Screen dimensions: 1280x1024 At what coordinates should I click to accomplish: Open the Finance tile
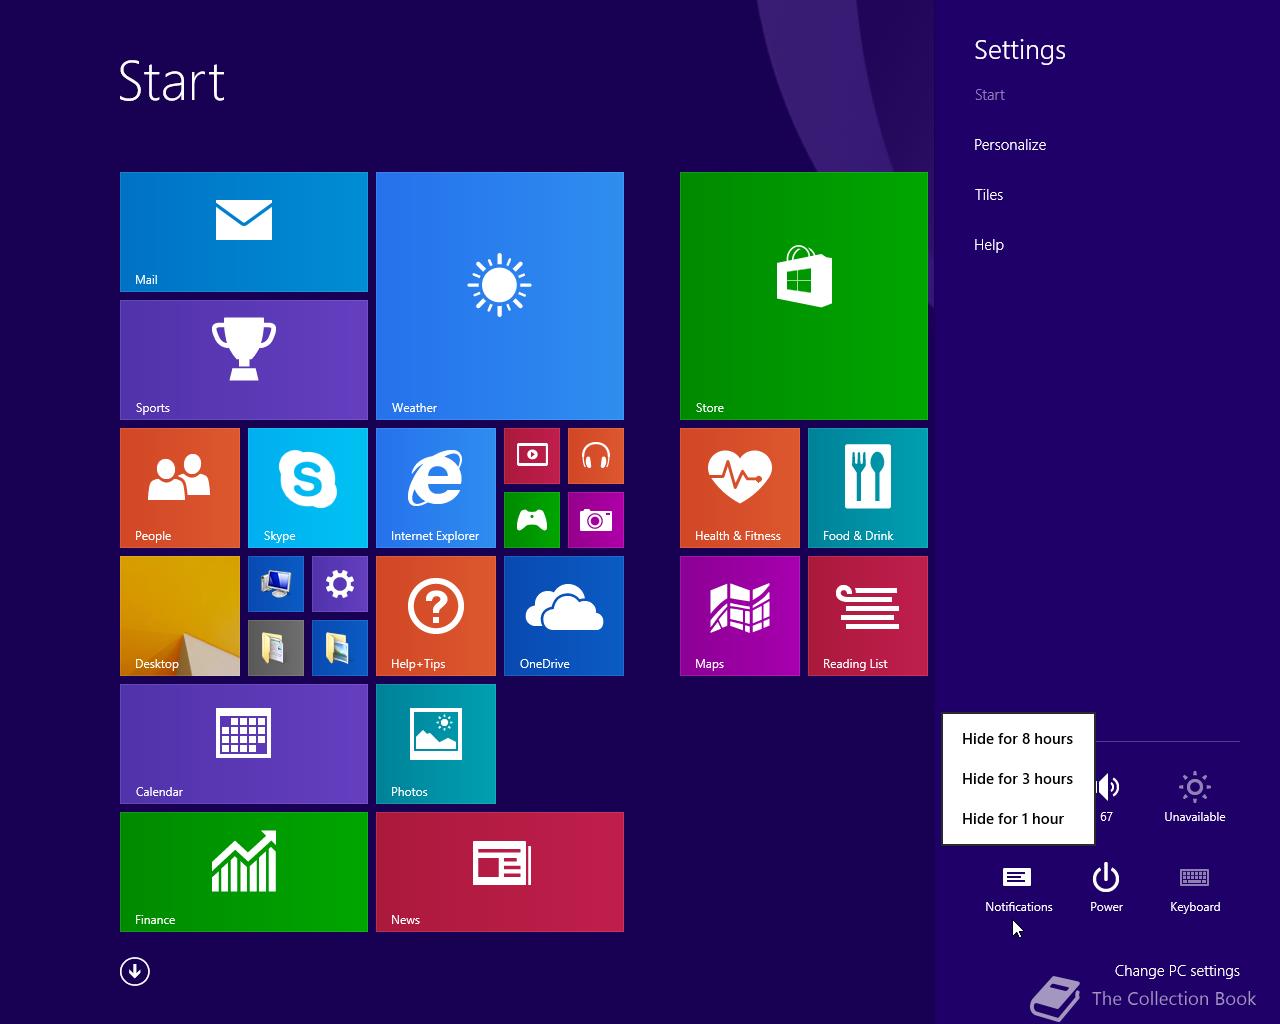pyautogui.click(x=244, y=872)
